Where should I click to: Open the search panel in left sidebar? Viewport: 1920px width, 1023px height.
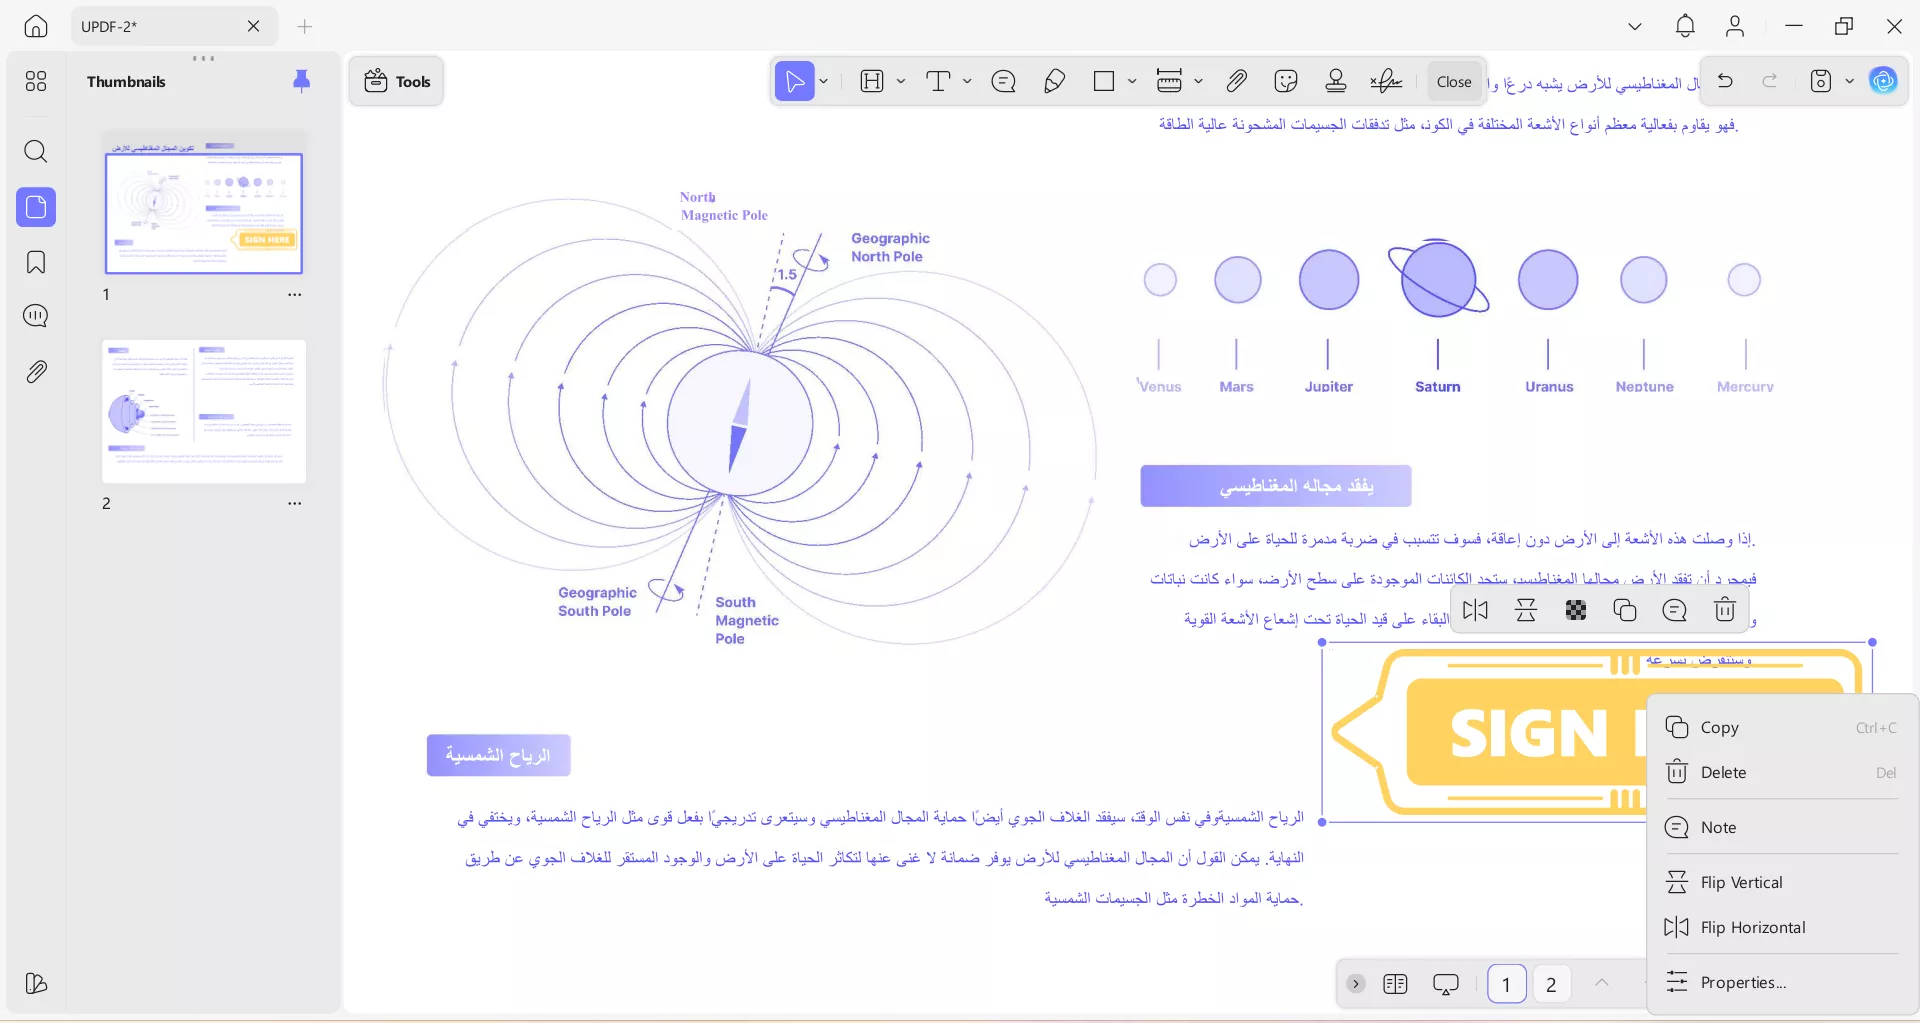point(36,152)
